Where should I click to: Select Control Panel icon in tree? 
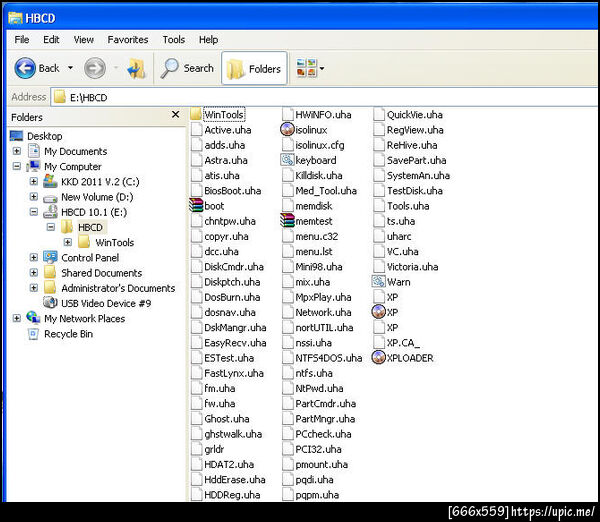50,257
